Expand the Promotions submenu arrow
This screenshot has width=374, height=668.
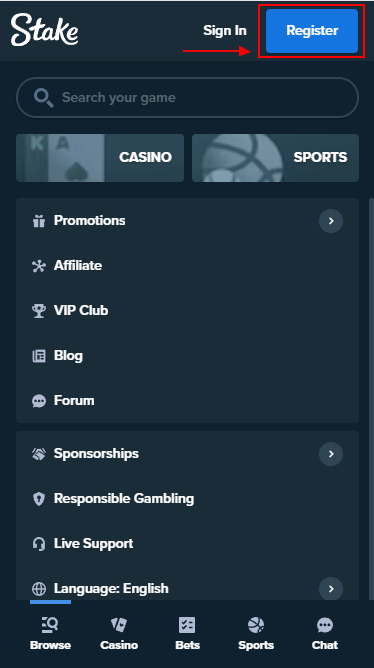[331, 221]
